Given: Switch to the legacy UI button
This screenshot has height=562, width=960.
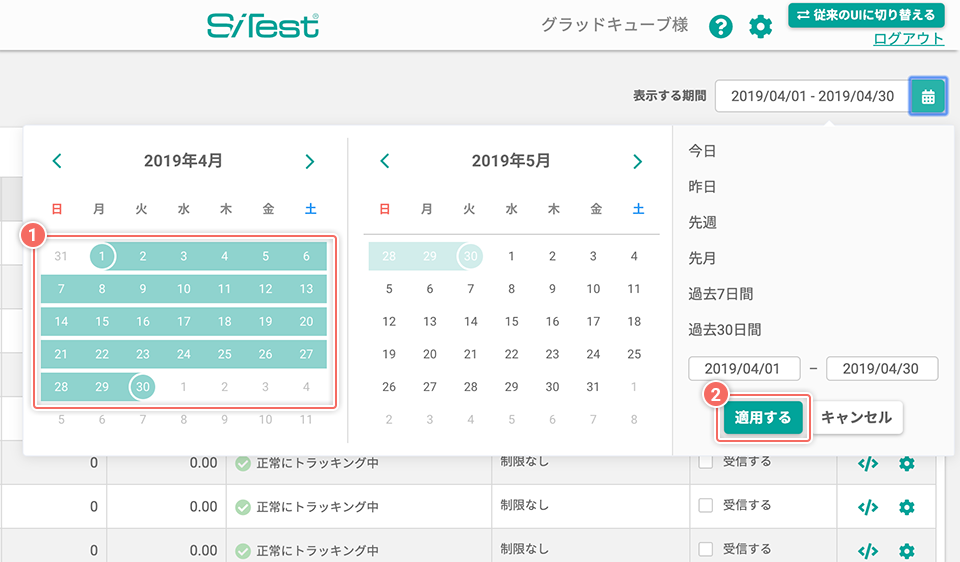Looking at the screenshot, I should pyautogui.click(x=866, y=15).
